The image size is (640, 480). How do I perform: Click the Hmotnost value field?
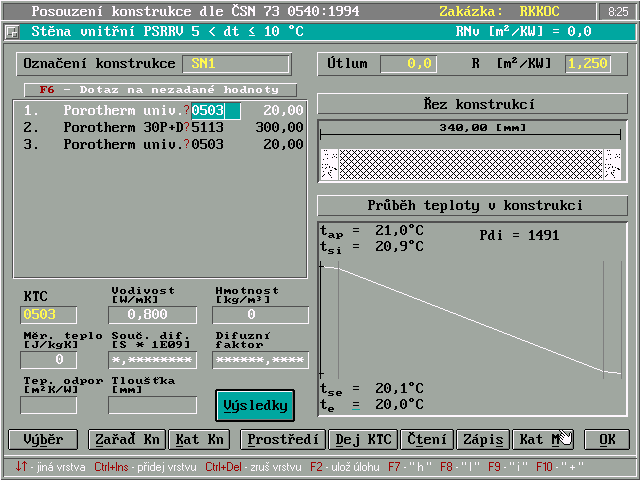[x=260, y=315]
